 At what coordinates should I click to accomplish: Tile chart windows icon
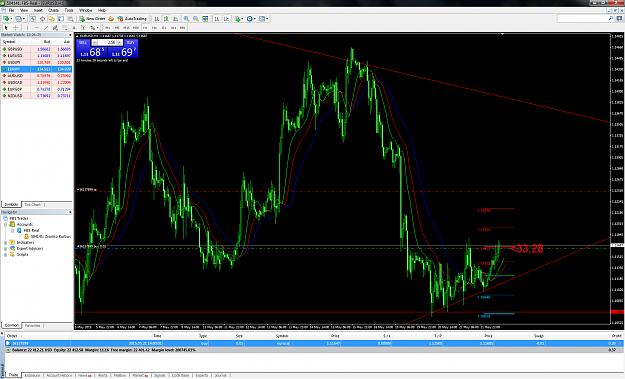[x=205, y=19]
